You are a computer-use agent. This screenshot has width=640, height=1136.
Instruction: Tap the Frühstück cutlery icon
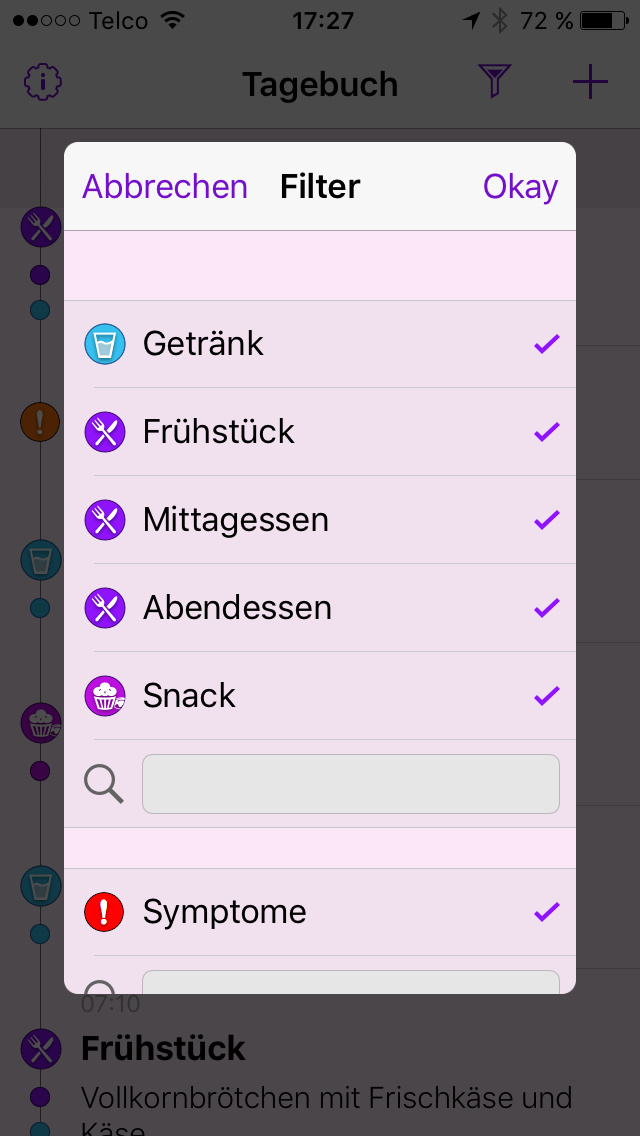(x=105, y=432)
